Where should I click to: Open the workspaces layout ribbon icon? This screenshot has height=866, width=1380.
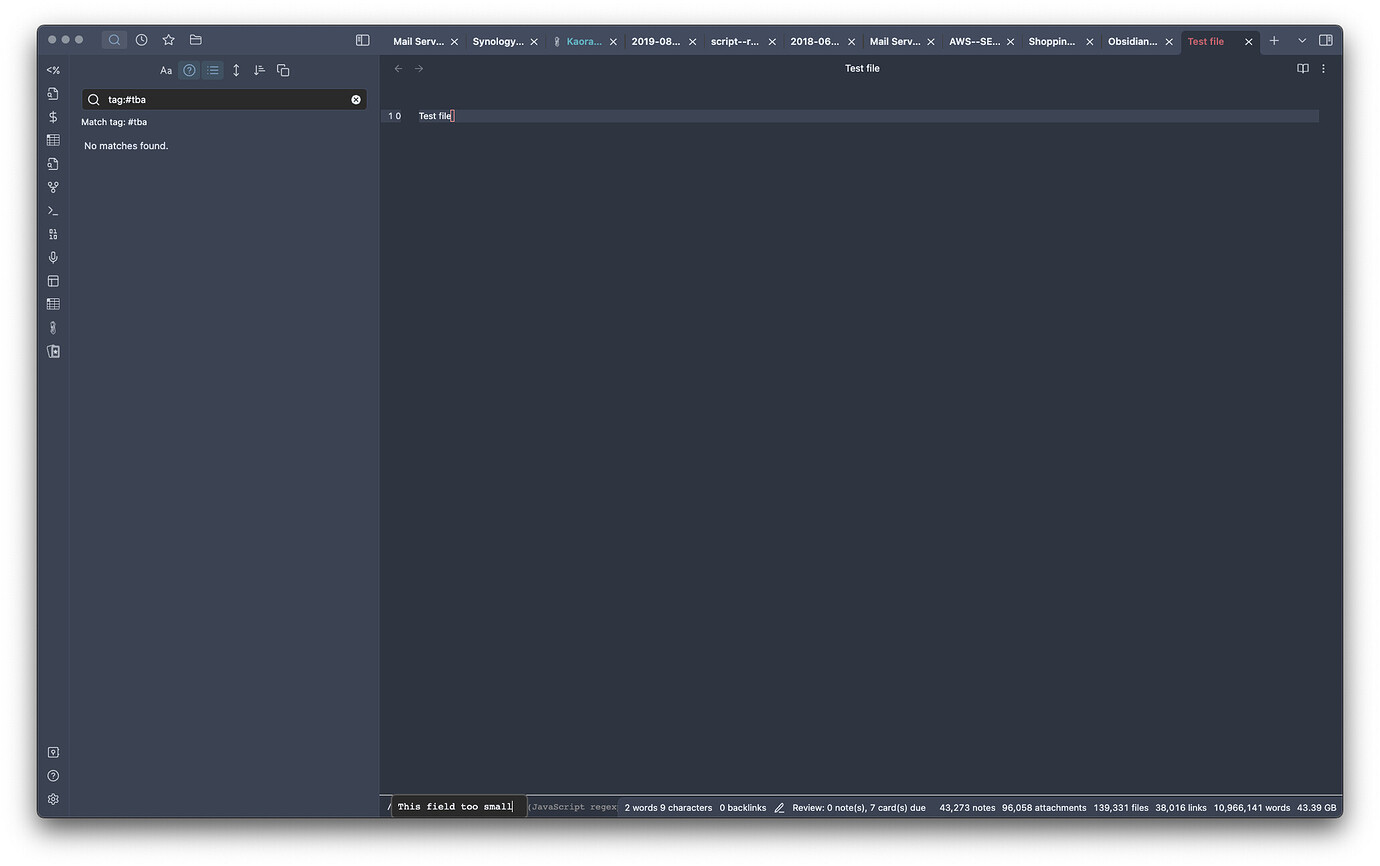53,281
